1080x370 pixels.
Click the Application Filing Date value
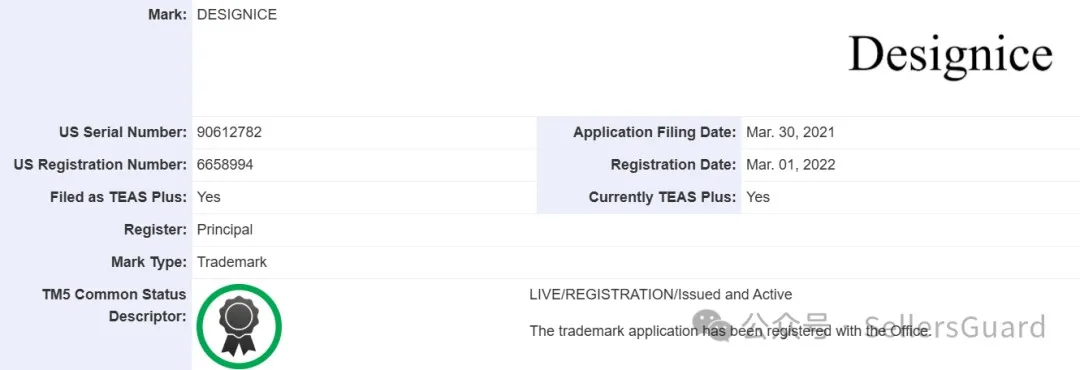790,132
